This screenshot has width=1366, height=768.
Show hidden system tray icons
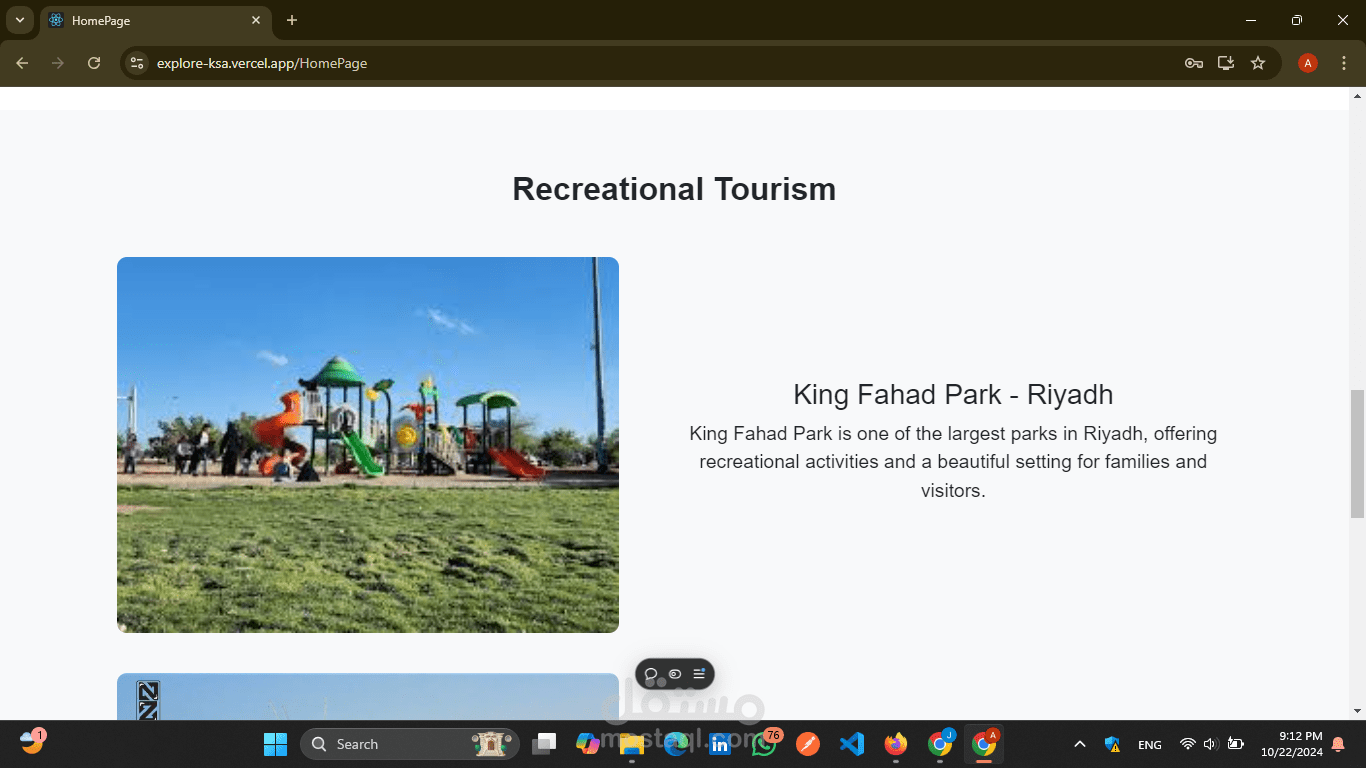coord(1080,744)
